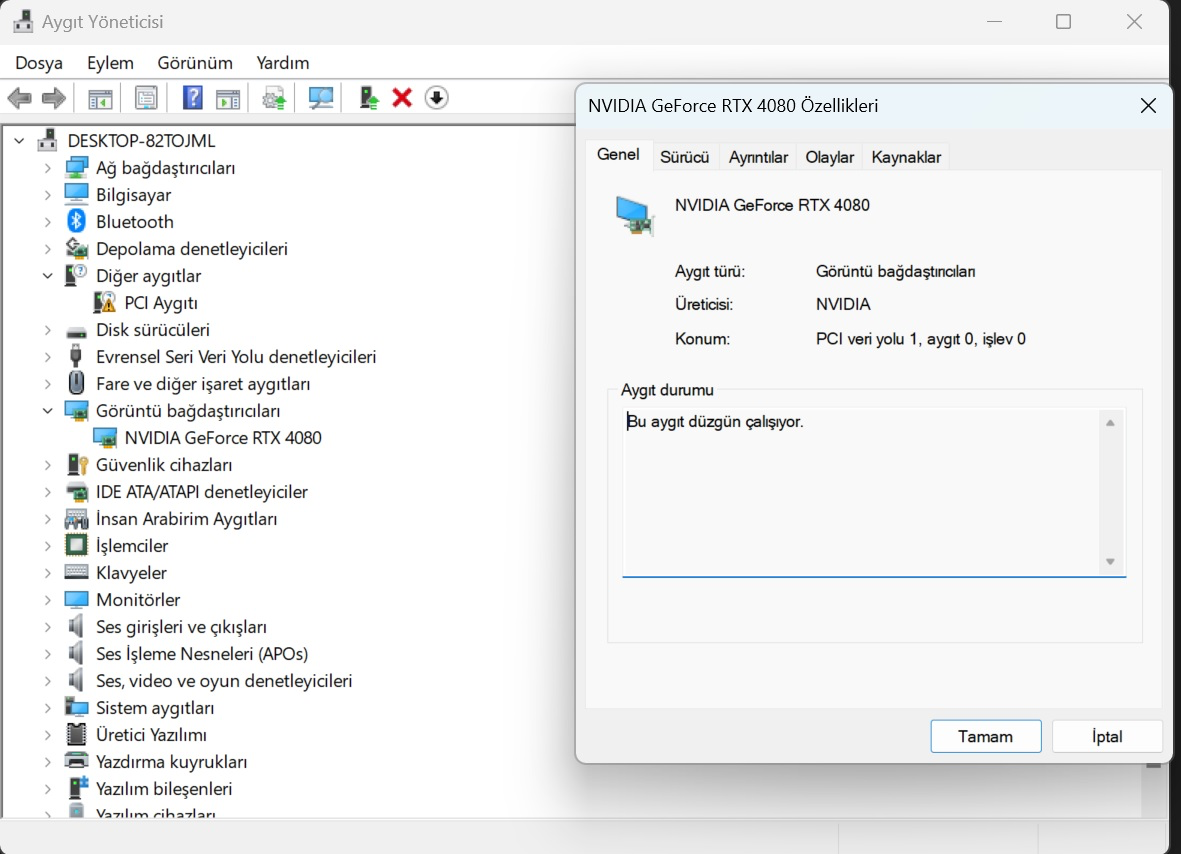Click the İşlemciler processor icon
1181x854 pixels.
(x=76, y=545)
